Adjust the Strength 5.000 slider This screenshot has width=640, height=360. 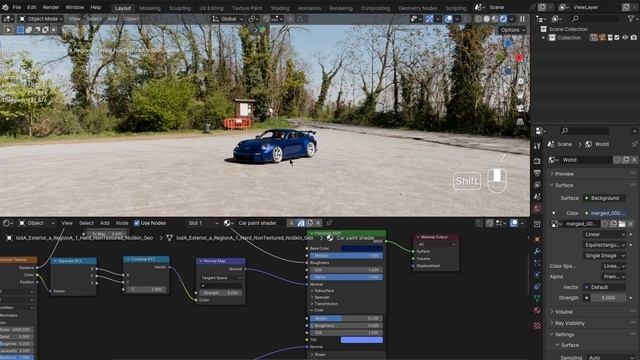click(608, 298)
